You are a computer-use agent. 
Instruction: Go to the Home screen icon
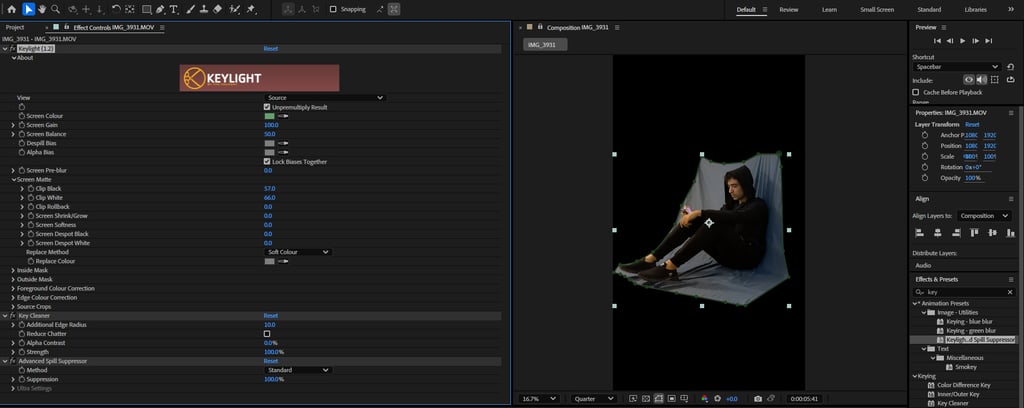pos(11,9)
